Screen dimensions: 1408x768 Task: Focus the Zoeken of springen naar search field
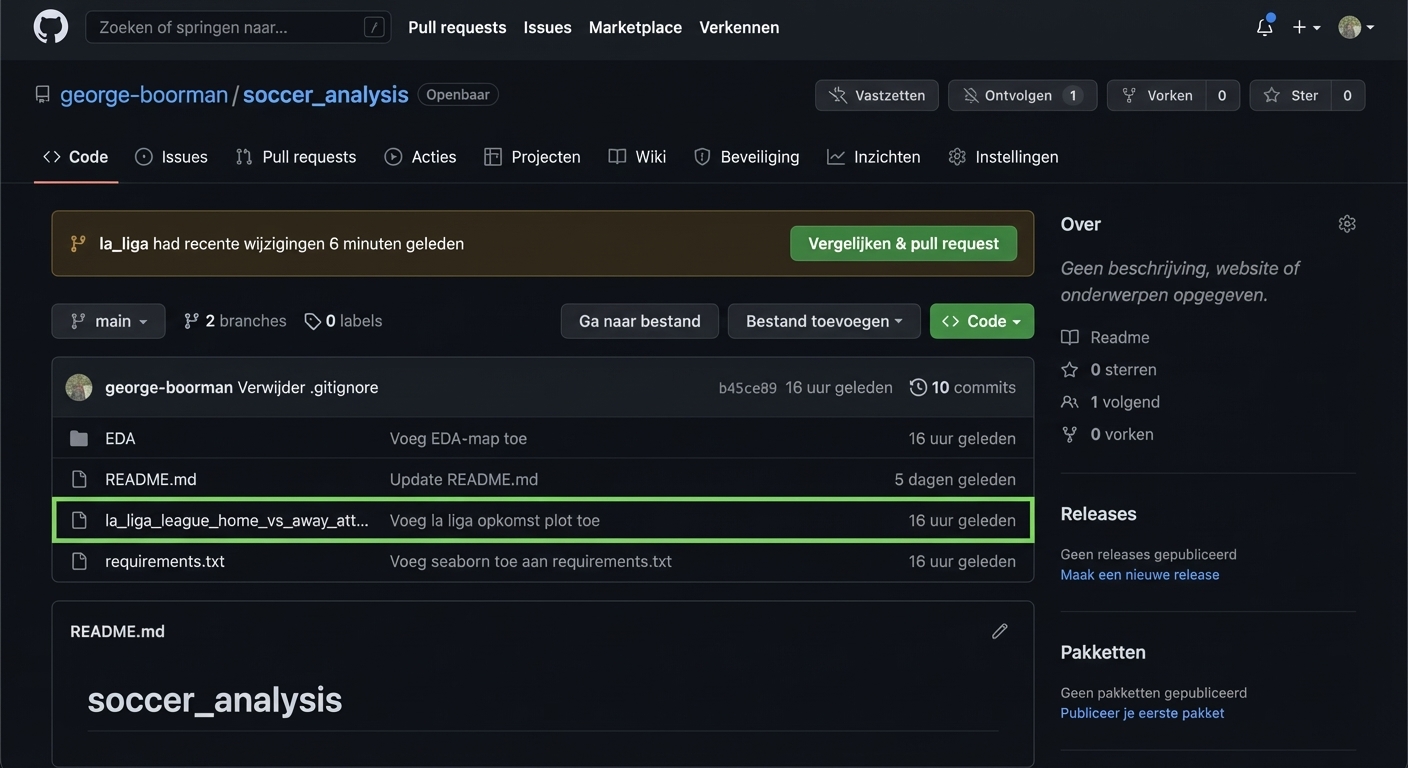click(x=225, y=27)
